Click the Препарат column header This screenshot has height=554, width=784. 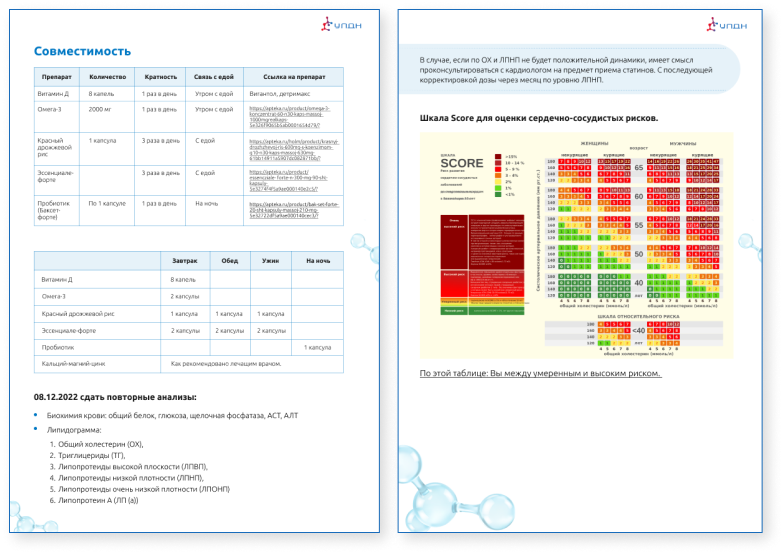57,76
